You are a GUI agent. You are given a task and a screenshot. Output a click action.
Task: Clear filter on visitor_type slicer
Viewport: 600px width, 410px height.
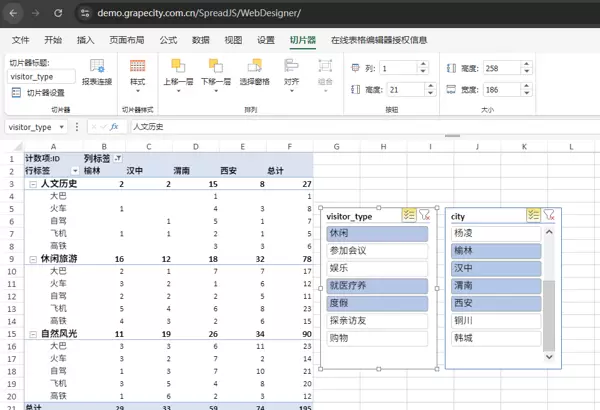pos(424,214)
